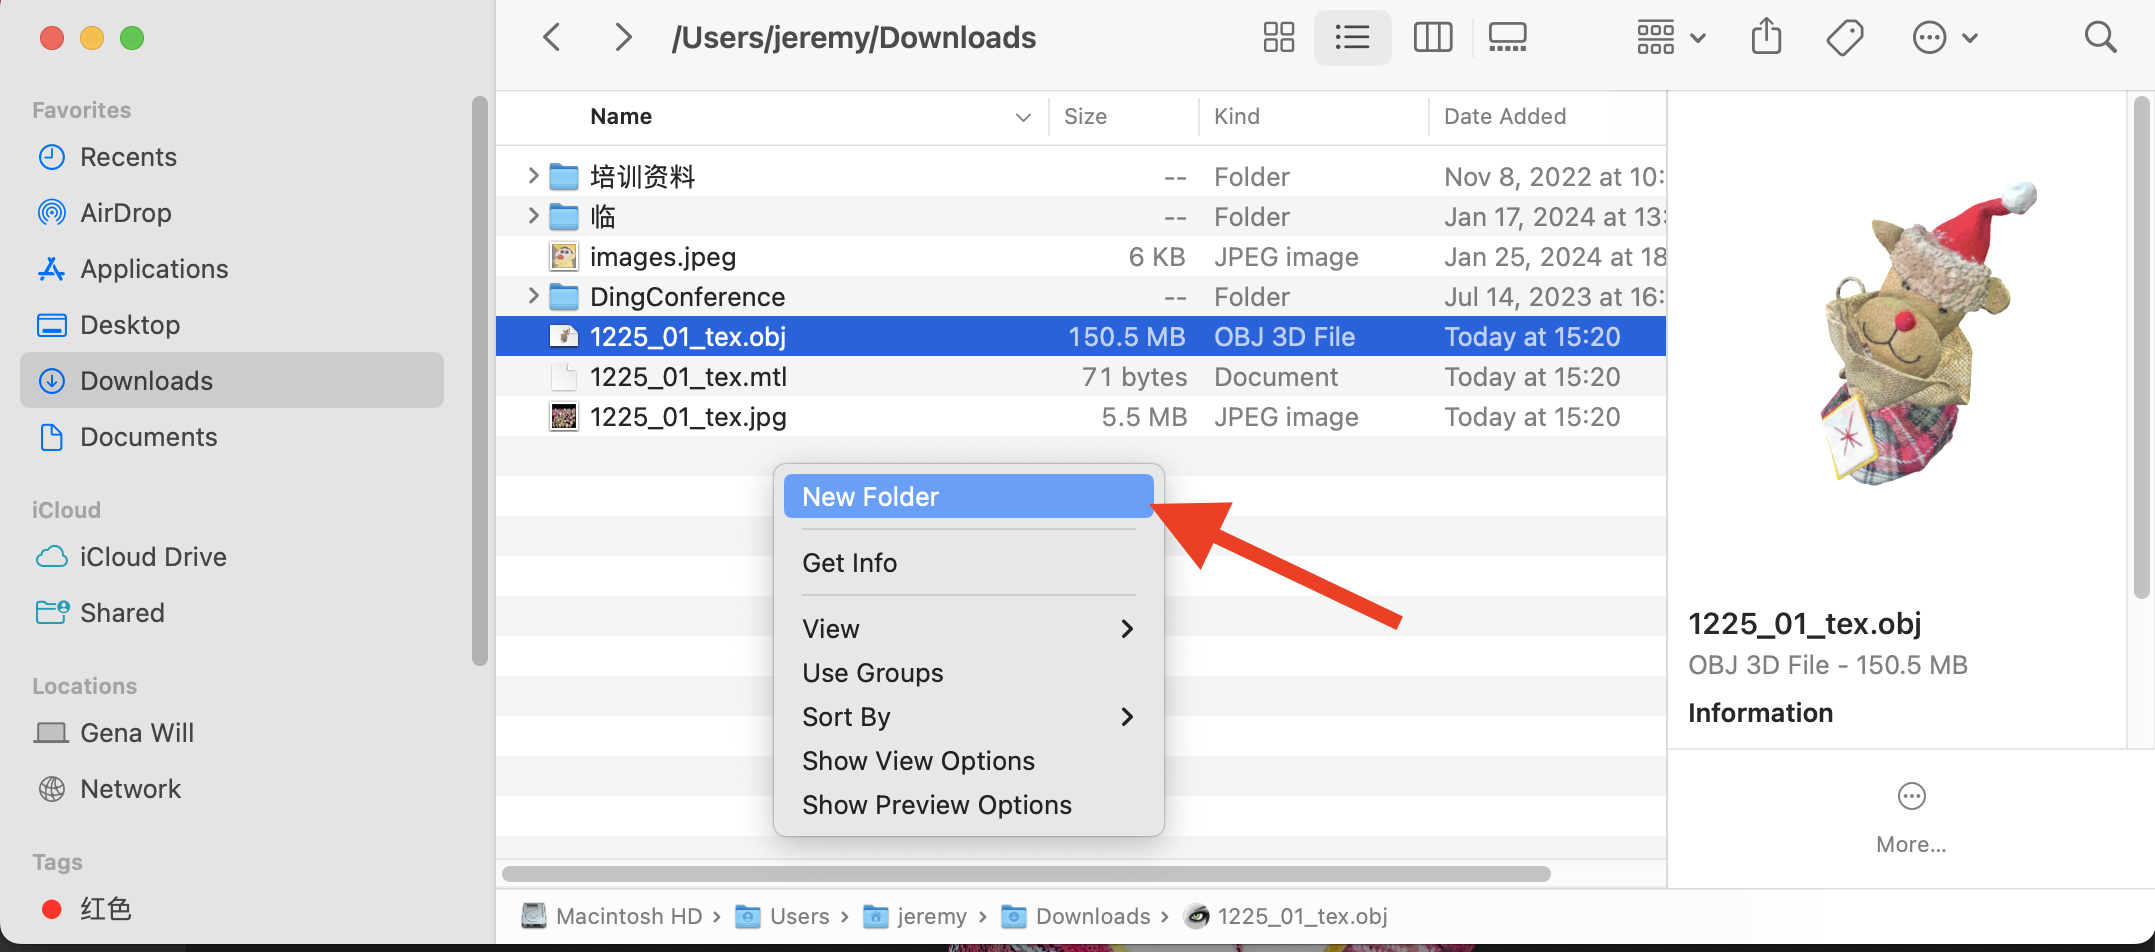The height and width of the screenshot is (952, 2155).
Task: Open the Tags toolbar icon
Action: (1844, 38)
